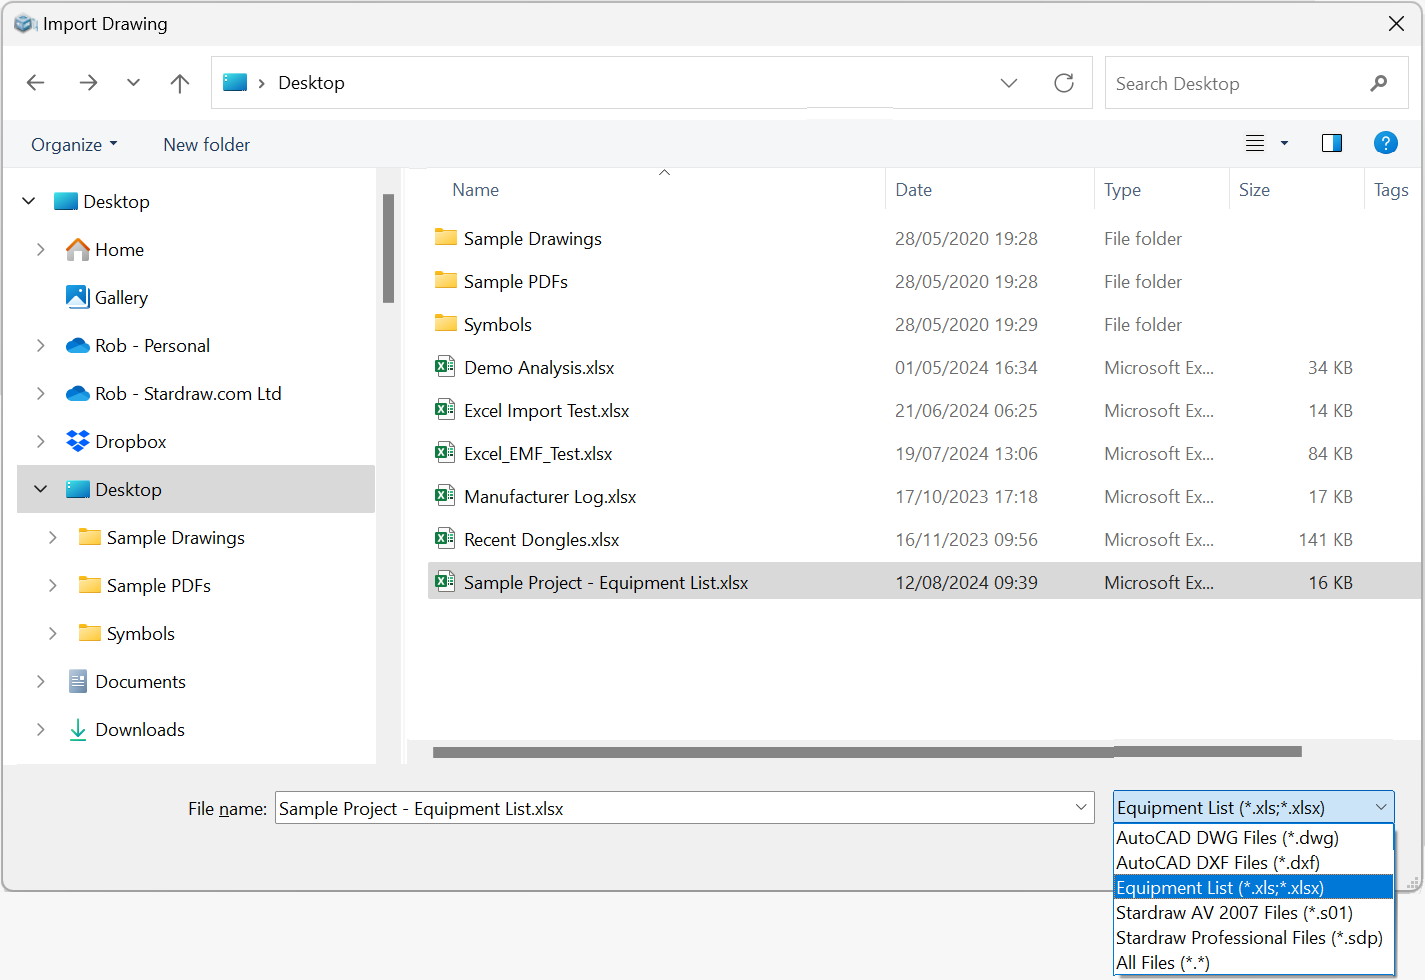Choose AutoCAD DXF Files (*.dxf) filter
Screen dimensions: 1425x980
coord(1254,863)
